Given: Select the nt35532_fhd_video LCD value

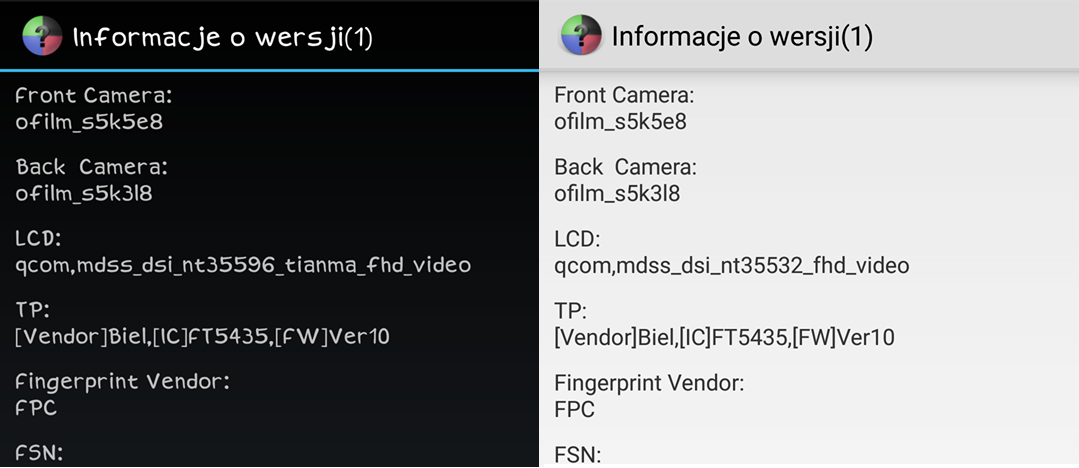Looking at the screenshot, I should click(731, 265).
